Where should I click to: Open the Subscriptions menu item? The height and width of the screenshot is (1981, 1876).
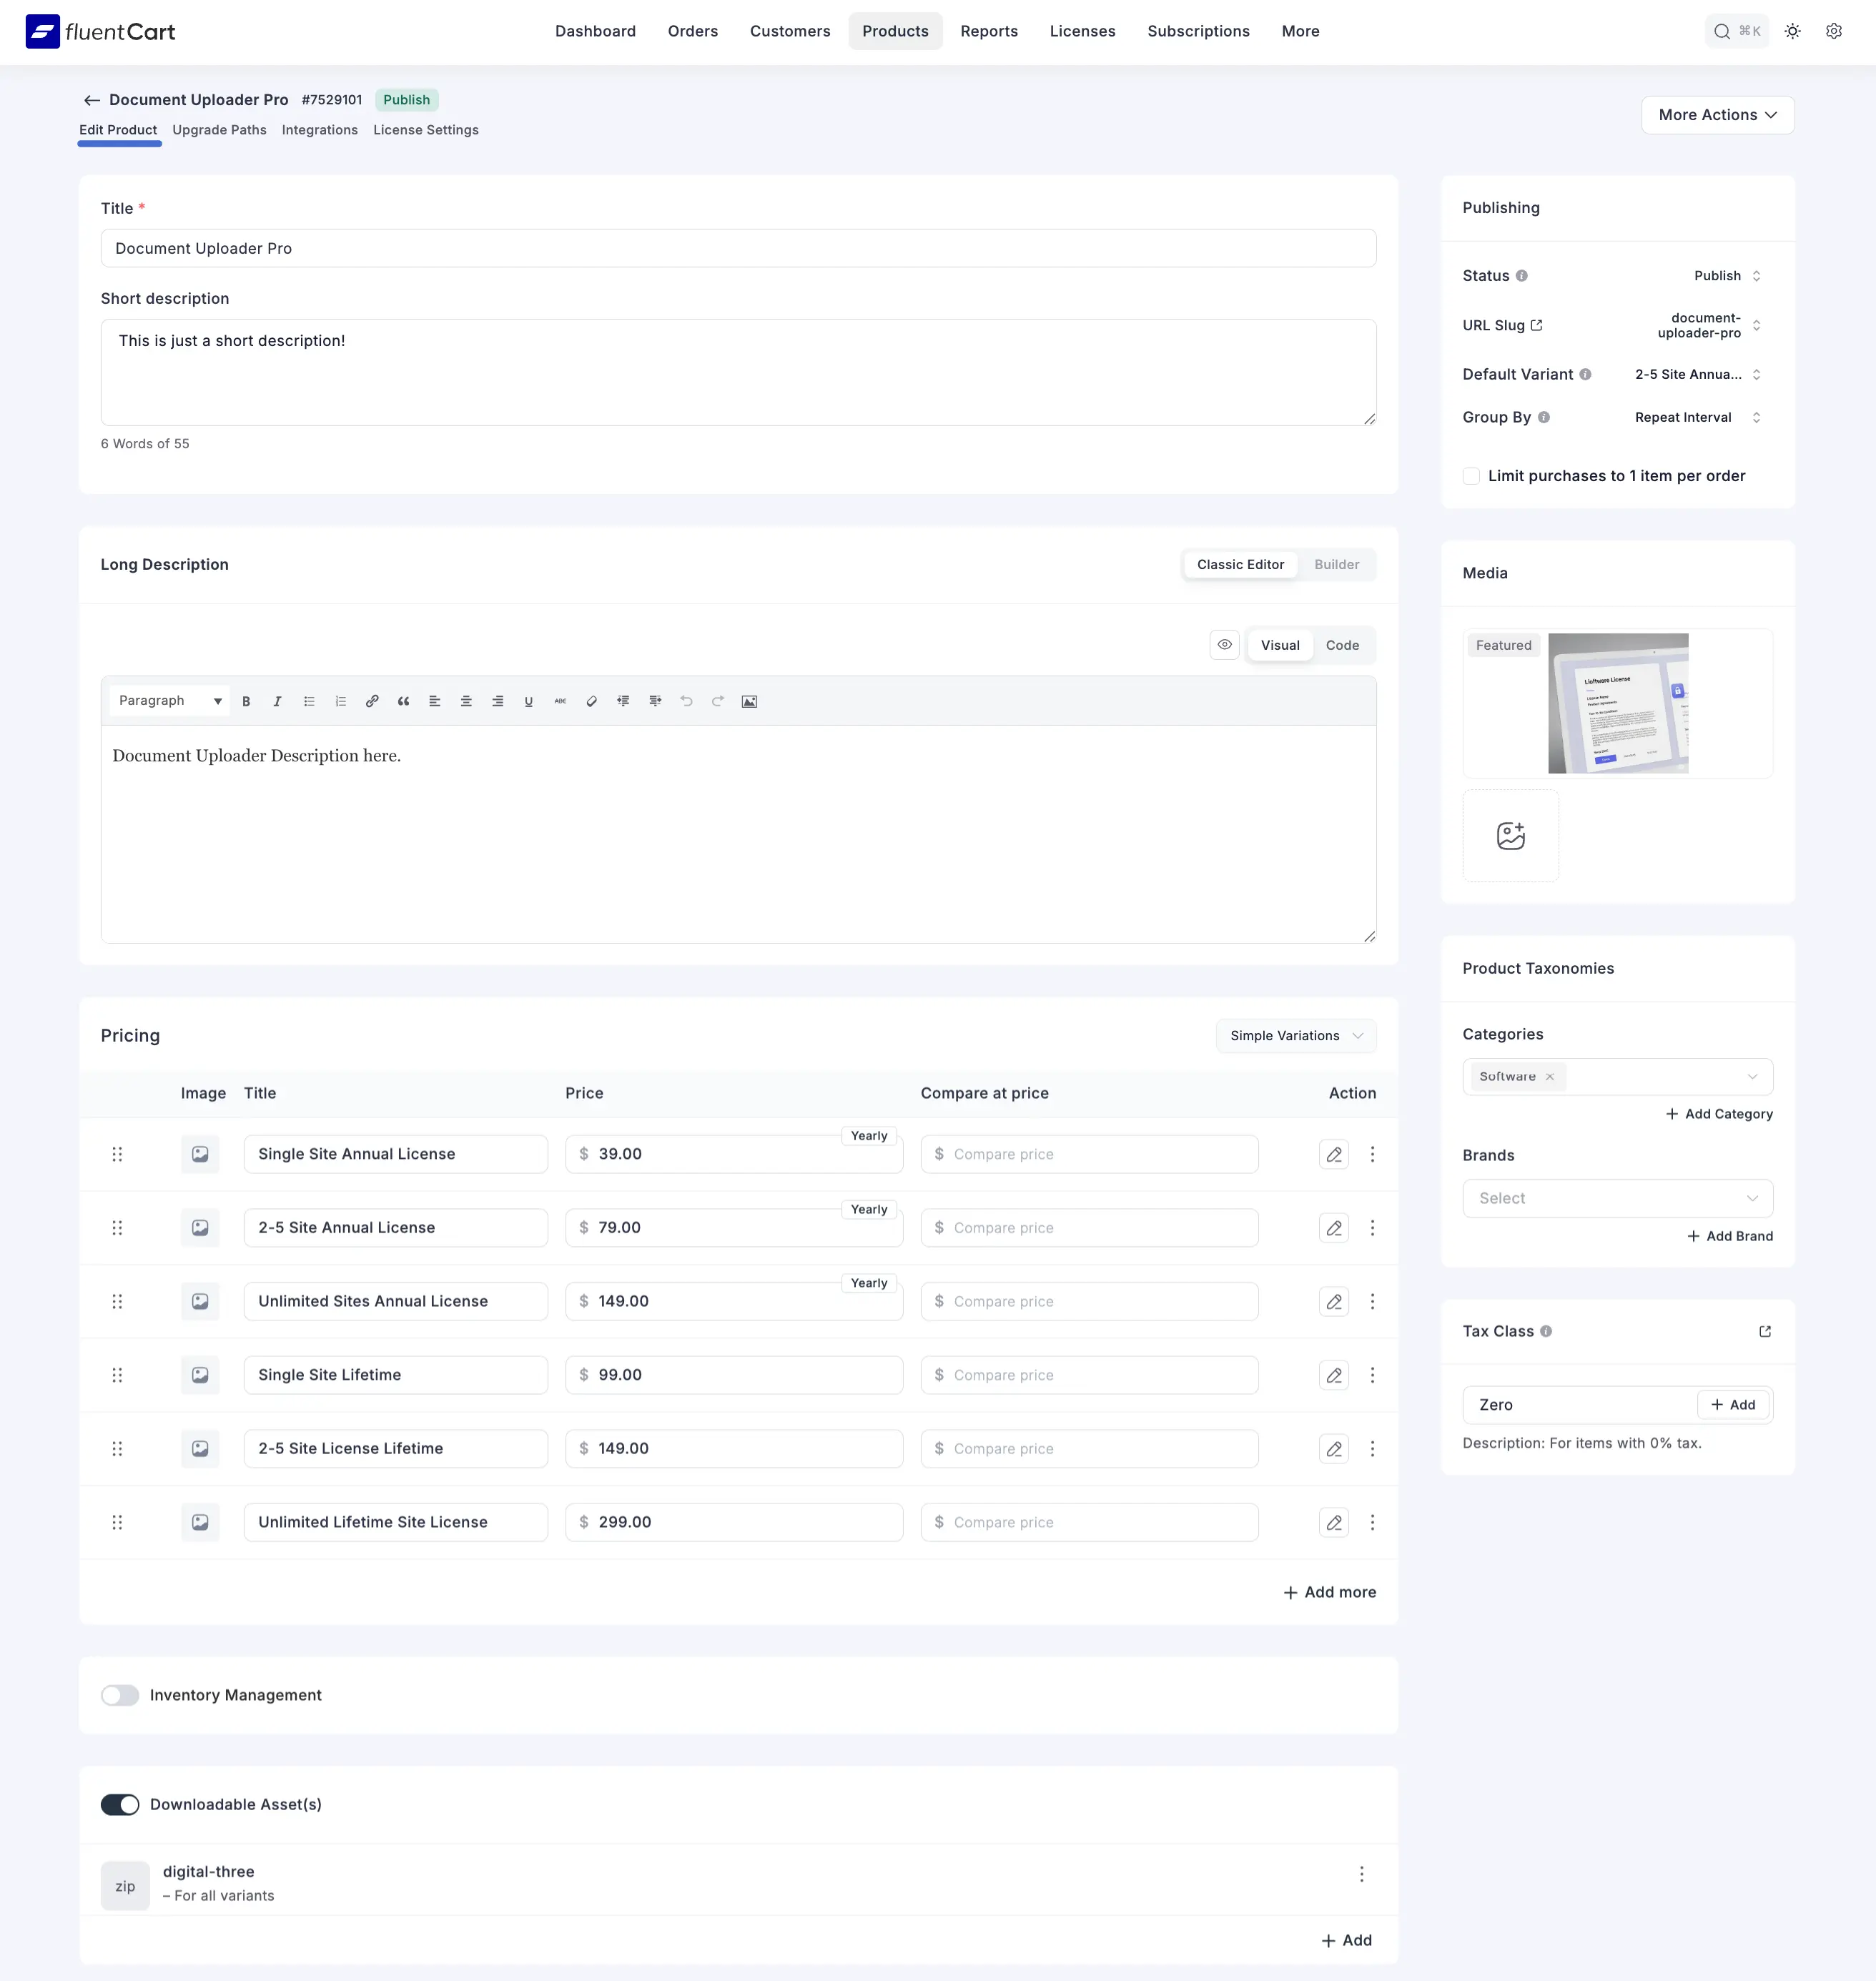coord(1198,31)
